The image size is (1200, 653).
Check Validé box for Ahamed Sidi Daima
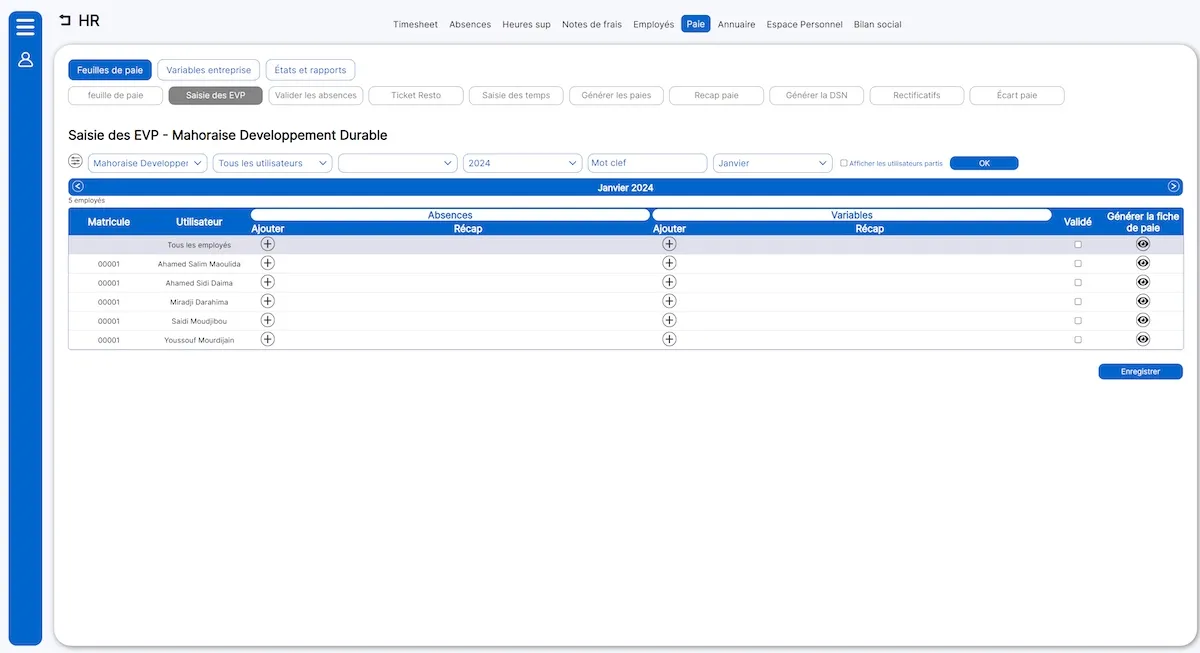1077,283
